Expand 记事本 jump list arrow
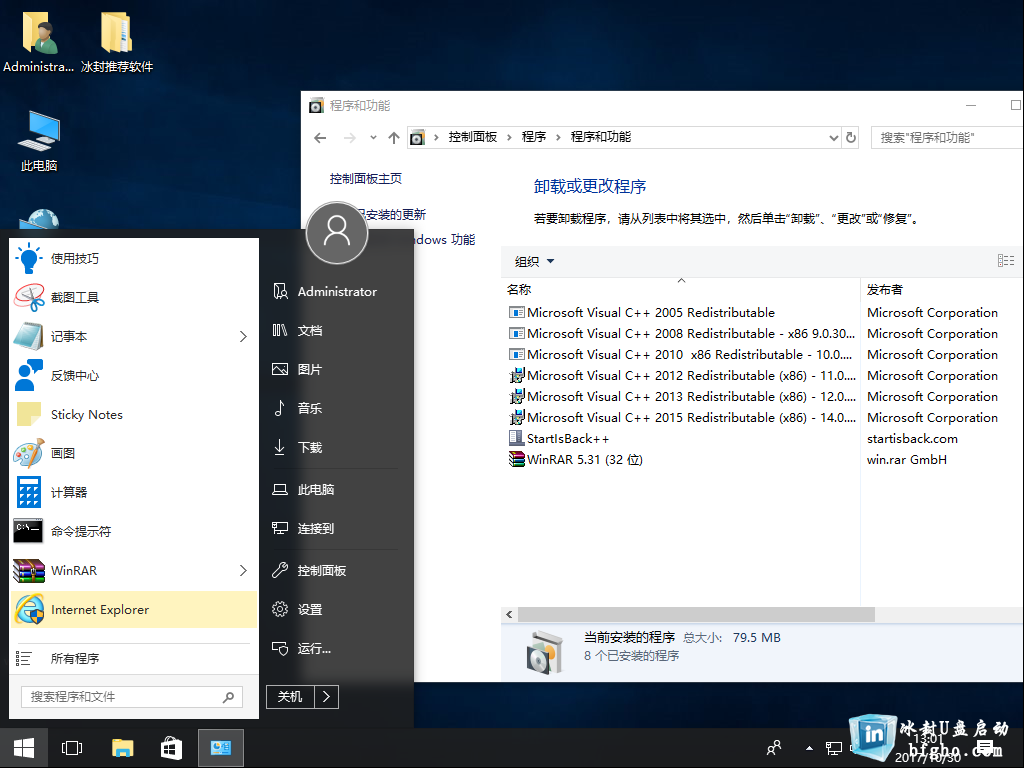The width and height of the screenshot is (1024, 768). coord(243,336)
